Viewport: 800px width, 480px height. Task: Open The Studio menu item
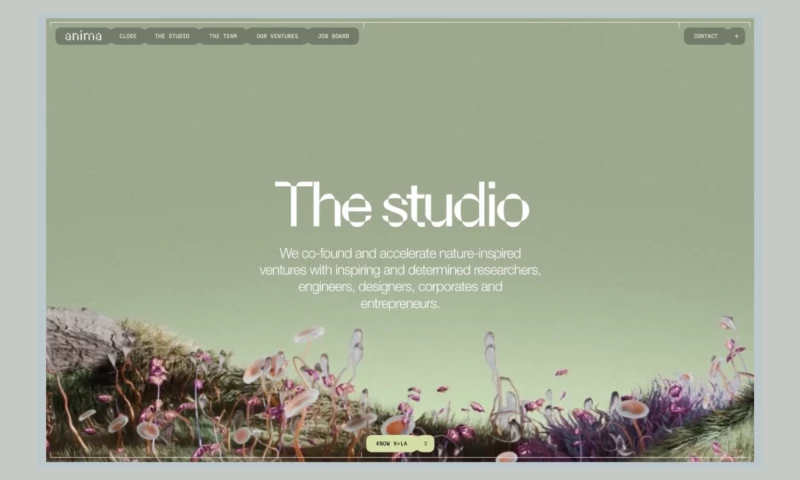click(x=172, y=36)
